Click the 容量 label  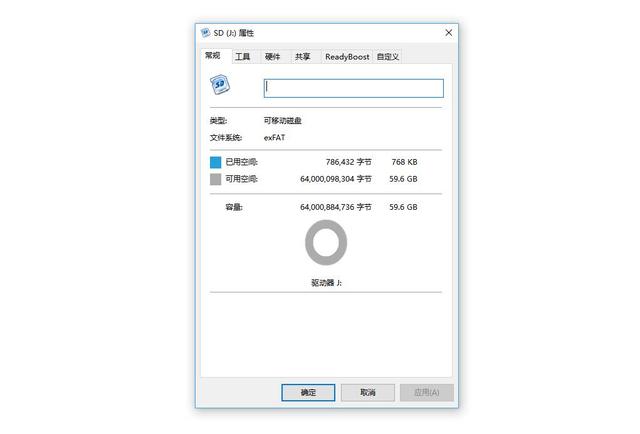[234, 207]
